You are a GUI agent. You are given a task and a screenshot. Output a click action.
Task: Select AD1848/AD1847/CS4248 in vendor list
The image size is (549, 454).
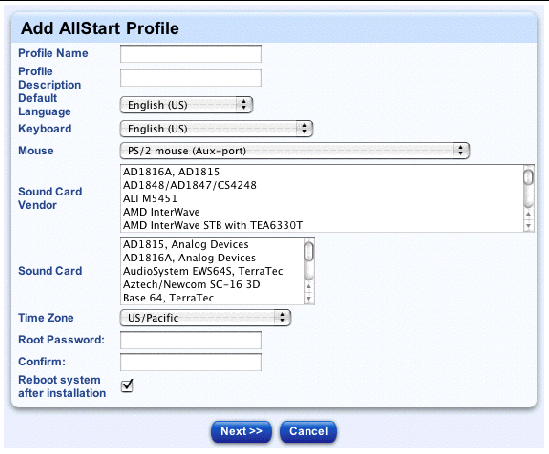click(321, 185)
